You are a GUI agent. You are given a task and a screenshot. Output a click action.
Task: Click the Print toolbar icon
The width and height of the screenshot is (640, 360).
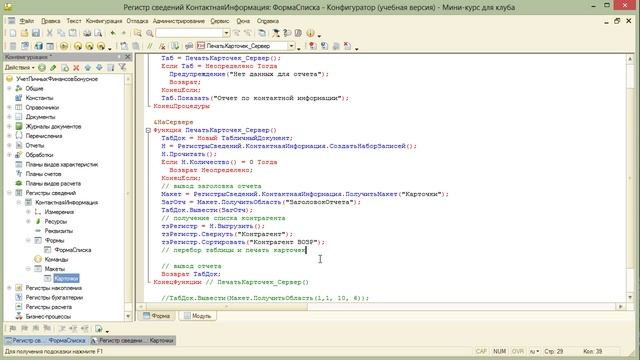(x=87, y=33)
